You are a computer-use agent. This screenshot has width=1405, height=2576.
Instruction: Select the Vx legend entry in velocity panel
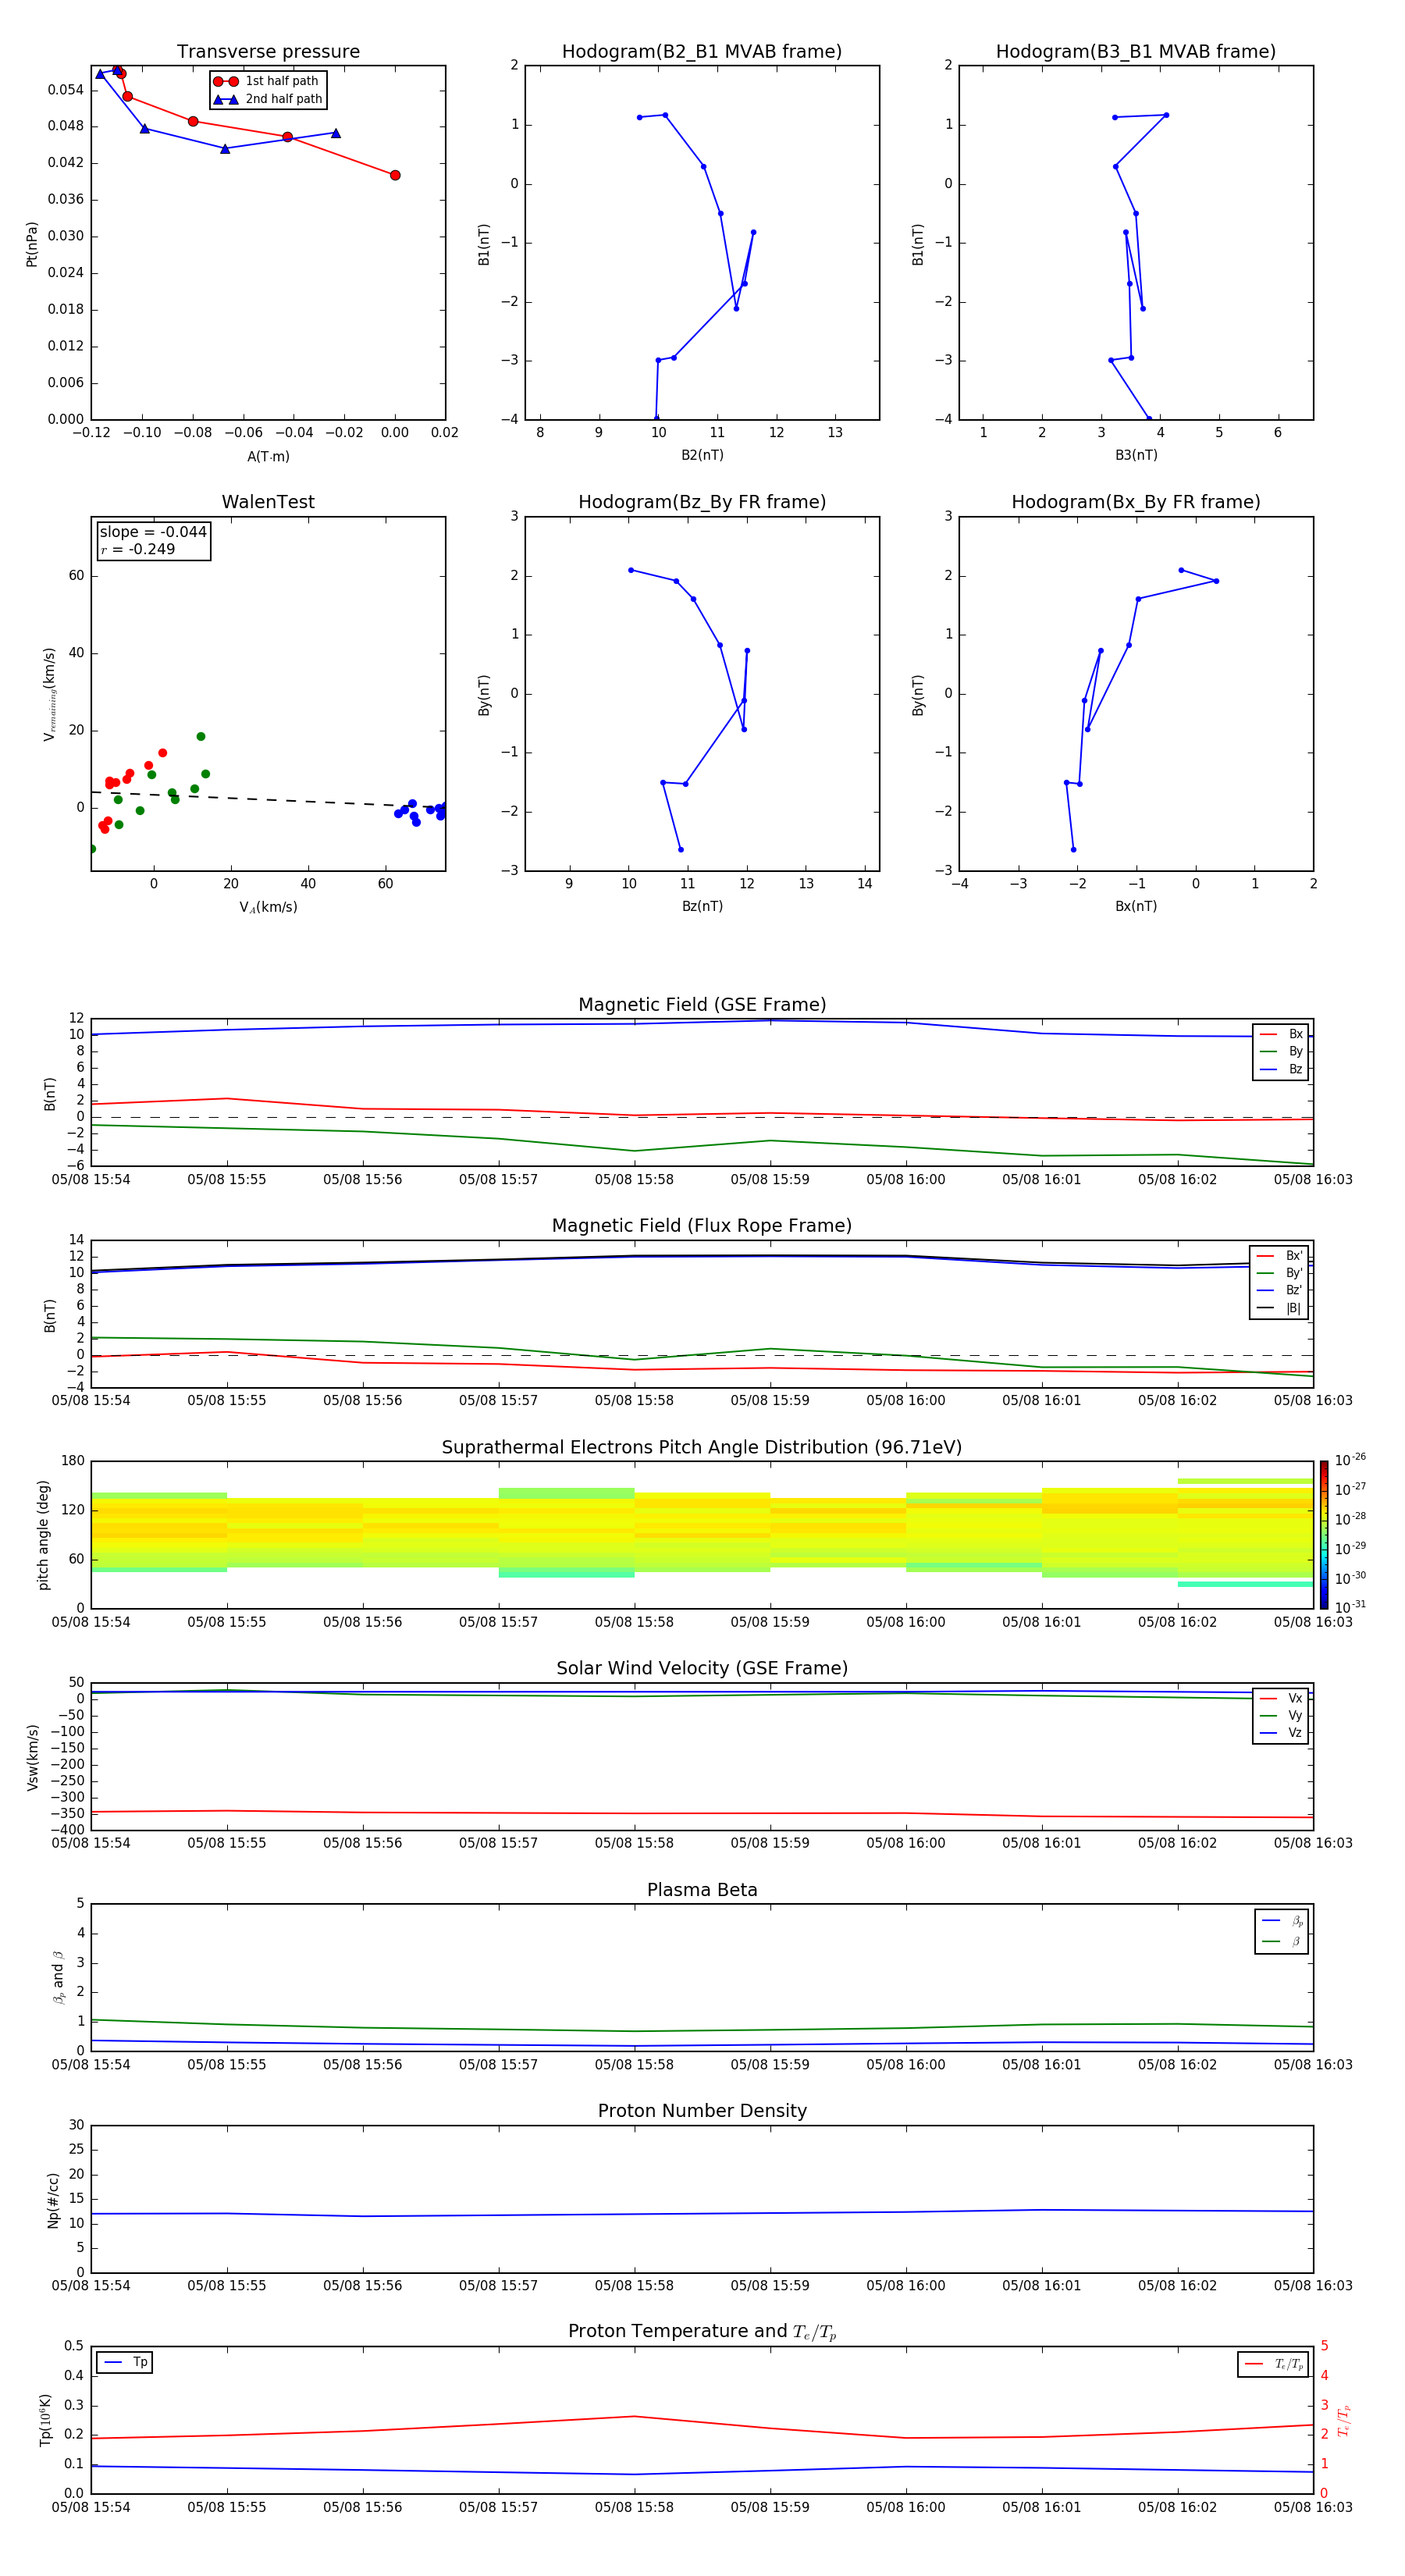pyautogui.click(x=1281, y=1698)
